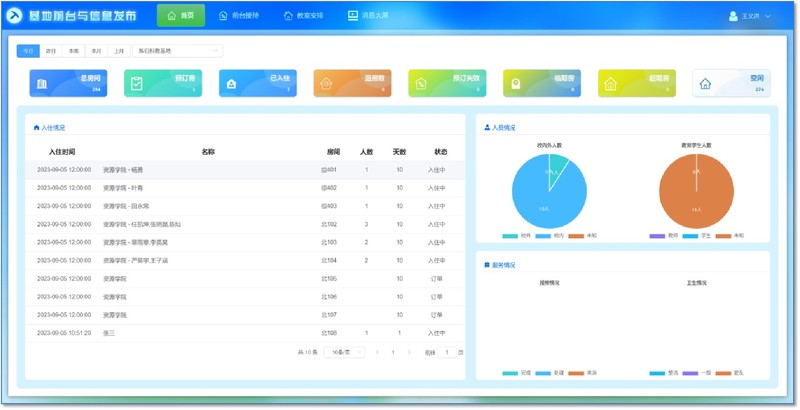
Task: Click the 入住时间 column header
Action: tap(62, 152)
